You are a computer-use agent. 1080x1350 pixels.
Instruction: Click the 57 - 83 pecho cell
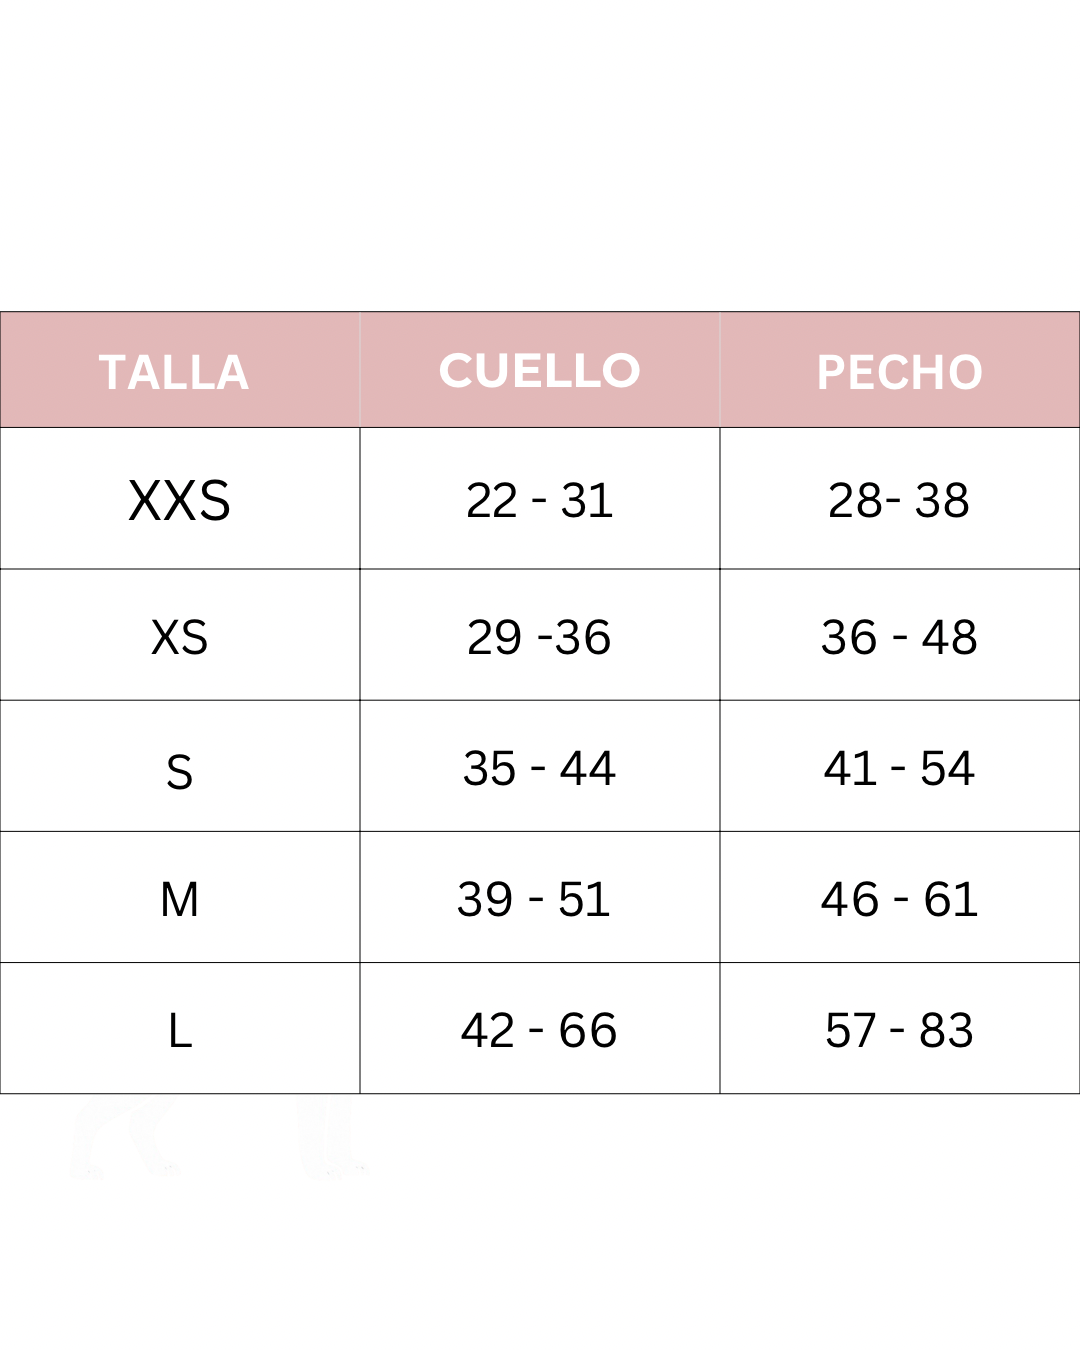[x=899, y=1030]
